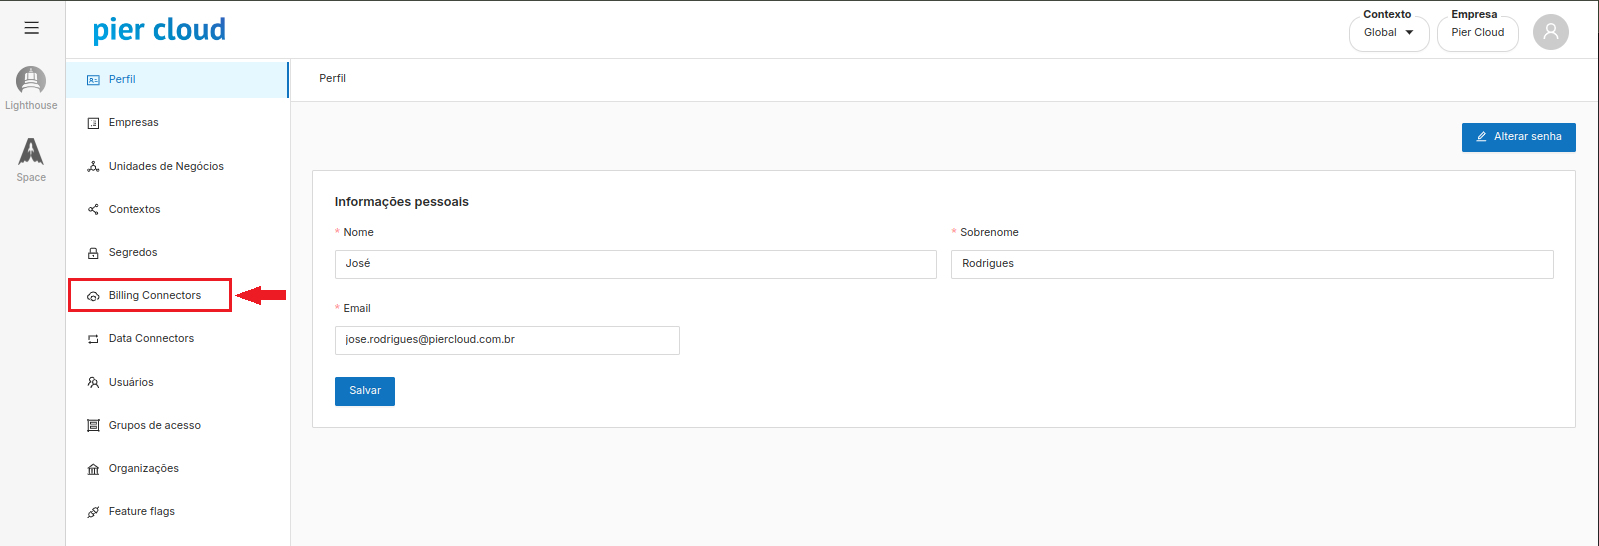Viewport: 1599px width, 546px height.
Task: Focus the Nome input field
Action: [x=635, y=264]
